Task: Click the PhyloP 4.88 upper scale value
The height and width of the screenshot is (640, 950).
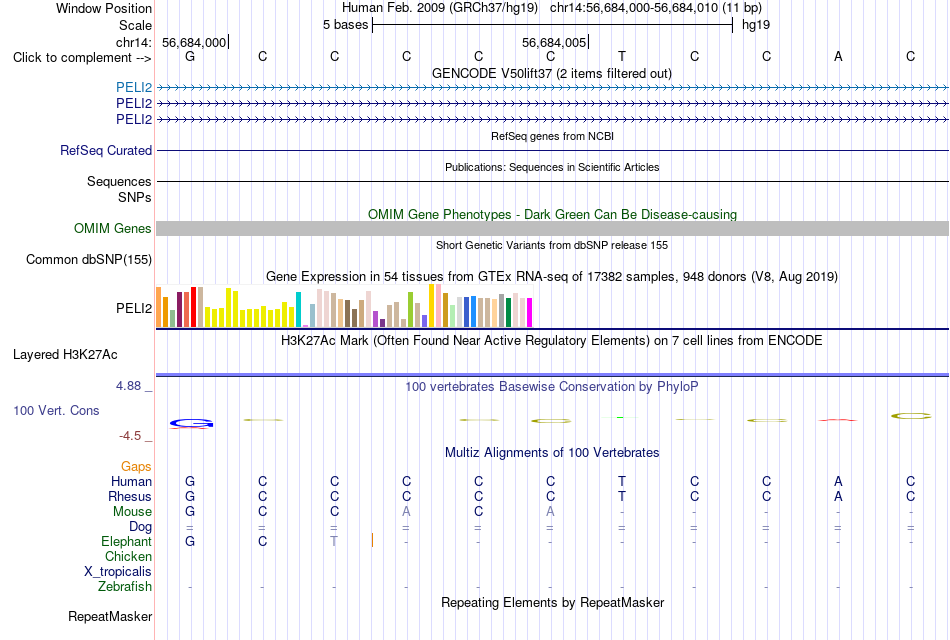Action: click(129, 386)
